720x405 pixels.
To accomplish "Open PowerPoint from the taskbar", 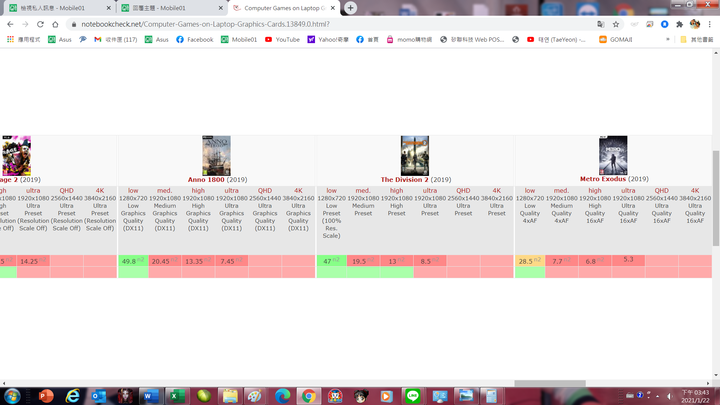I will coord(46,396).
